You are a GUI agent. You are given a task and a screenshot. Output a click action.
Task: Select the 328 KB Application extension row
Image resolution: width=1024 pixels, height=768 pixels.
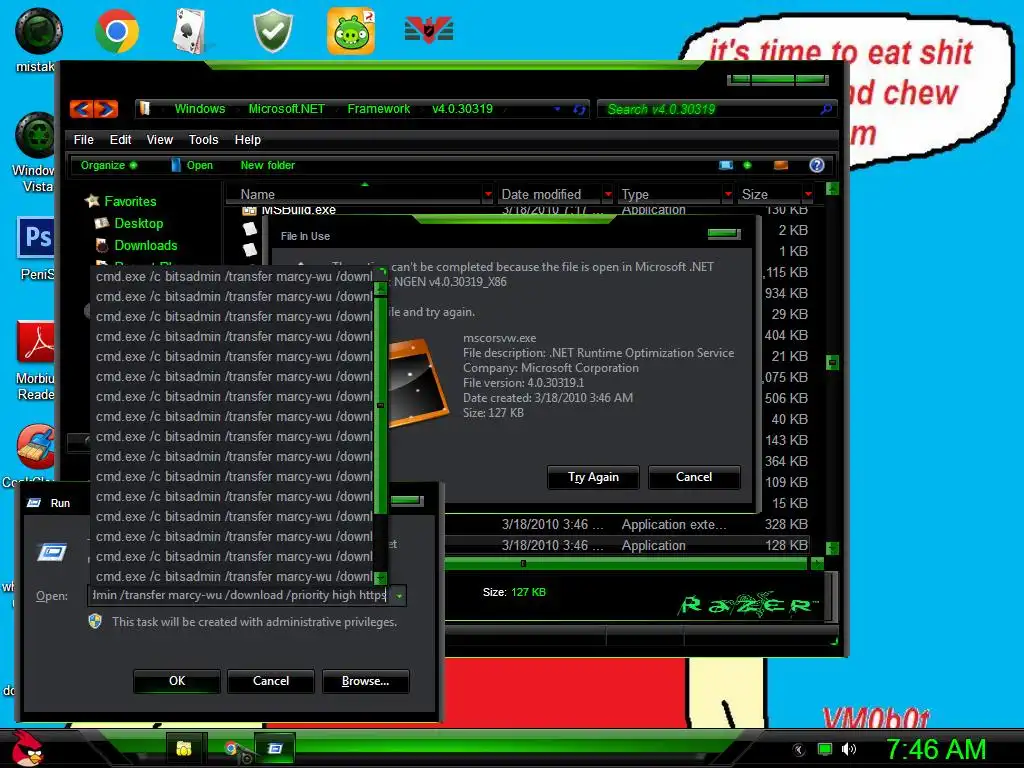coord(627,524)
